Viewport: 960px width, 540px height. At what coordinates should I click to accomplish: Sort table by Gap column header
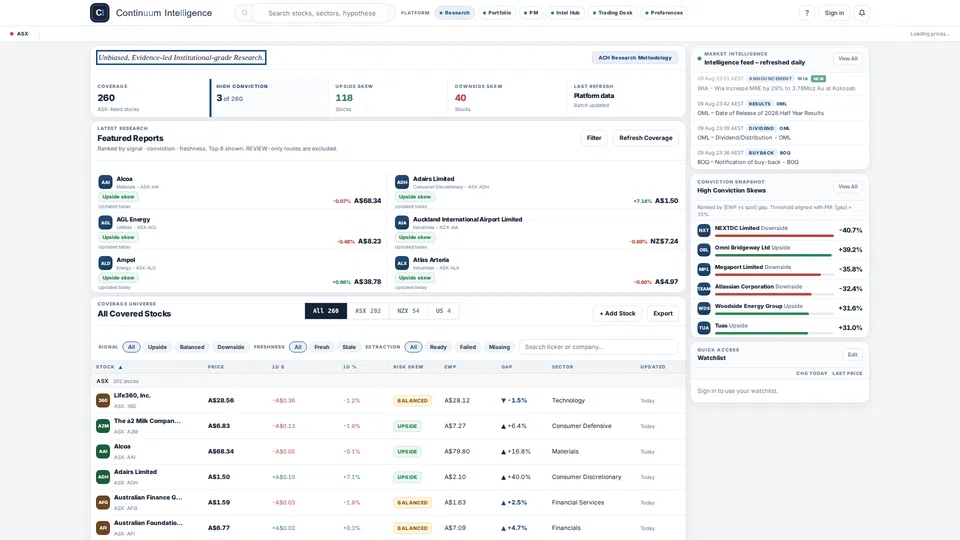pyautogui.click(x=506, y=367)
